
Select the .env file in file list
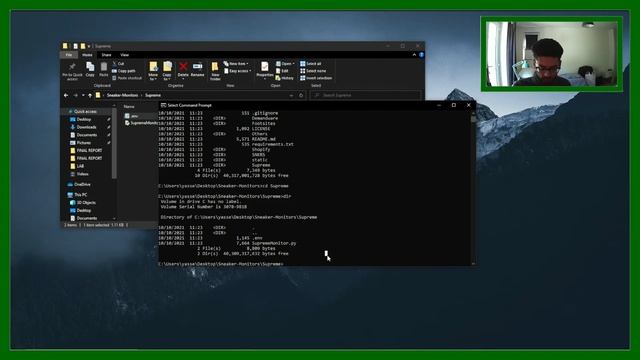click(131, 116)
